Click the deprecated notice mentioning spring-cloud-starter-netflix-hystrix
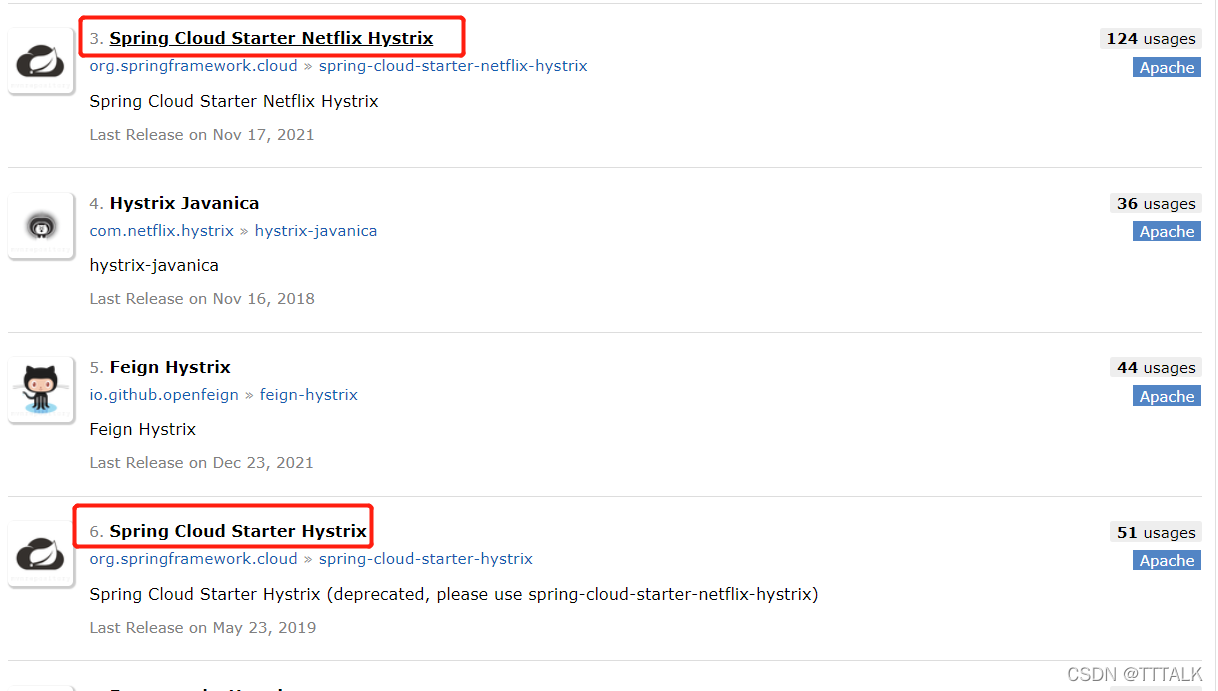The image size is (1218, 691). point(454,595)
